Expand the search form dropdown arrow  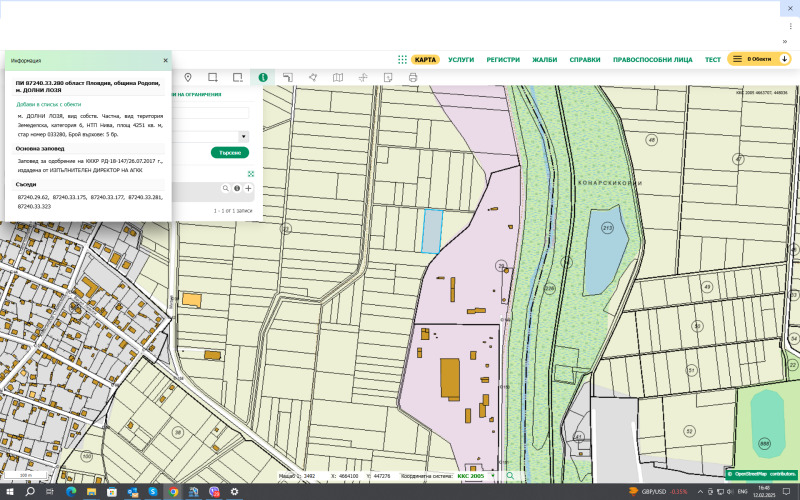pyautogui.click(x=244, y=135)
